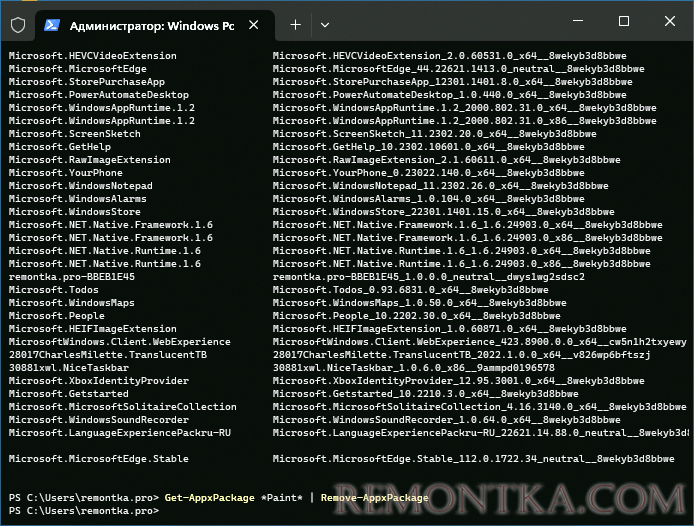
Task: Click Microsoft.RawImageExtension name entry
Action: 89,160
